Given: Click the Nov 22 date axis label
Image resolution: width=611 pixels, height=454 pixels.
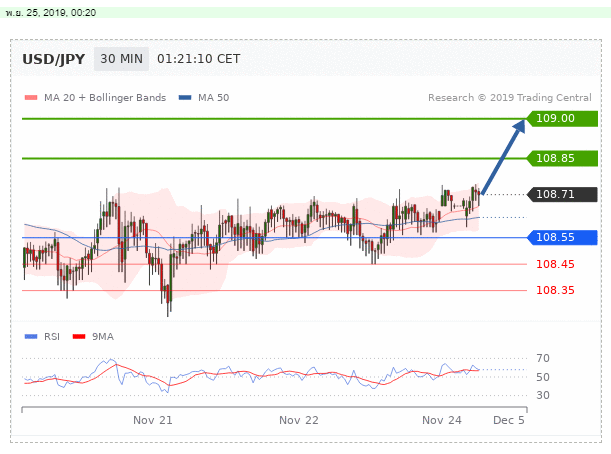Looking at the screenshot, I should tap(299, 420).
